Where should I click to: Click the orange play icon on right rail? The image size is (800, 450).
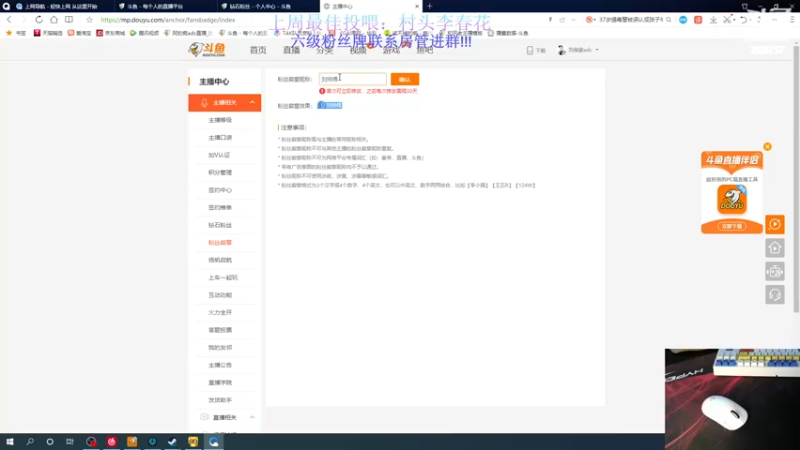pyautogui.click(x=774, y=224)
